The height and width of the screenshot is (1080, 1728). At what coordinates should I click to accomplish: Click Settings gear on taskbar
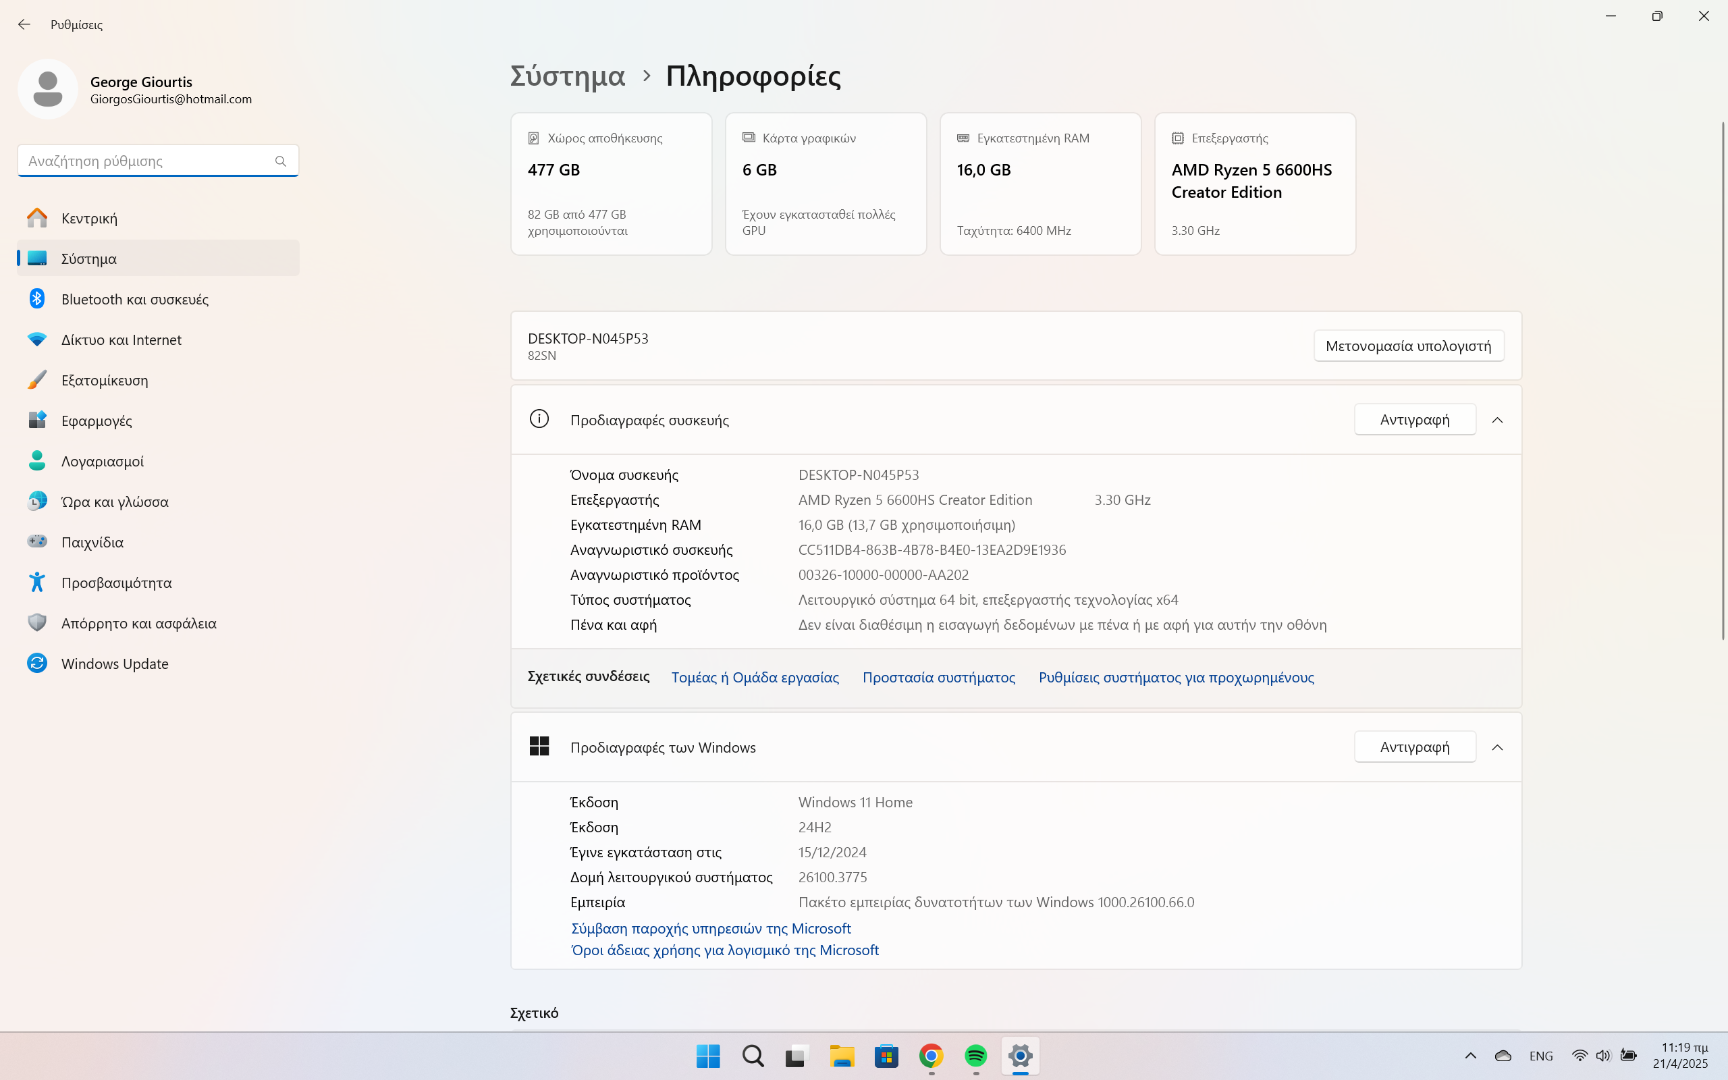click(x=1020, y=1056)
